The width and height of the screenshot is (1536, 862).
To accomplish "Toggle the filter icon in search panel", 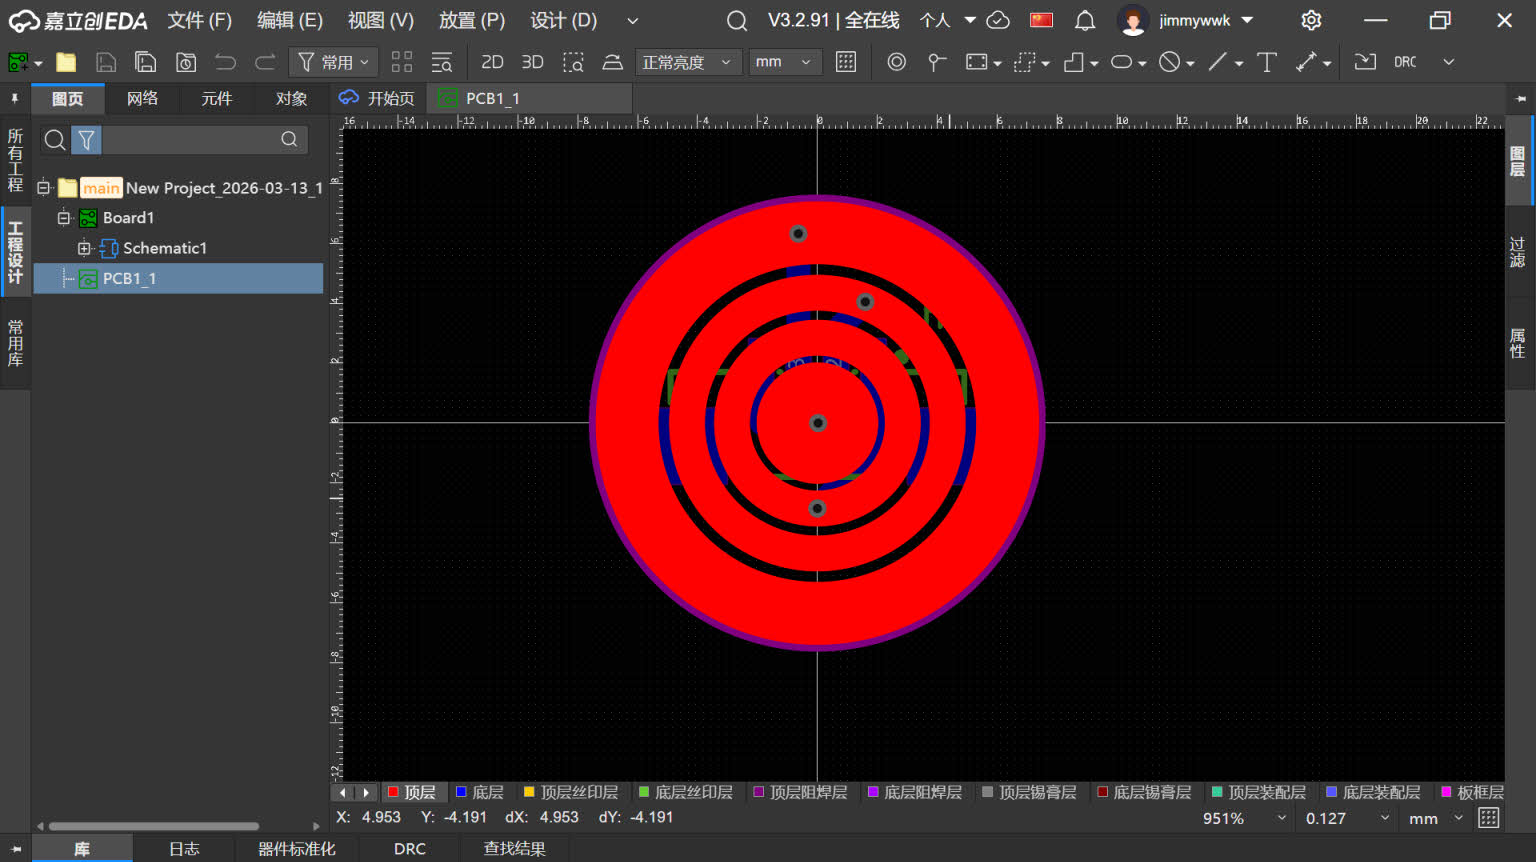I will coord(87,140).
